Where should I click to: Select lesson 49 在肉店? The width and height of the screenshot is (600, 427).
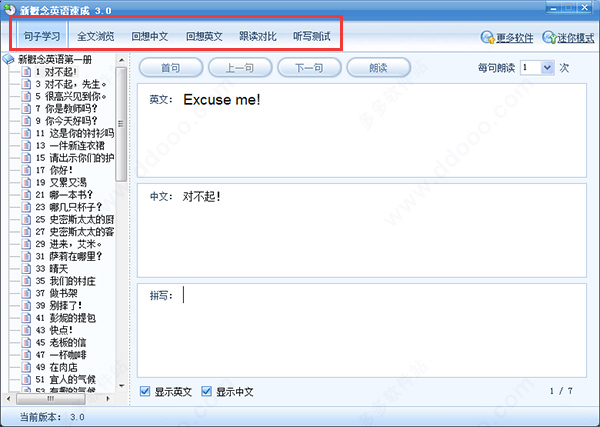[x=57, y=367]
